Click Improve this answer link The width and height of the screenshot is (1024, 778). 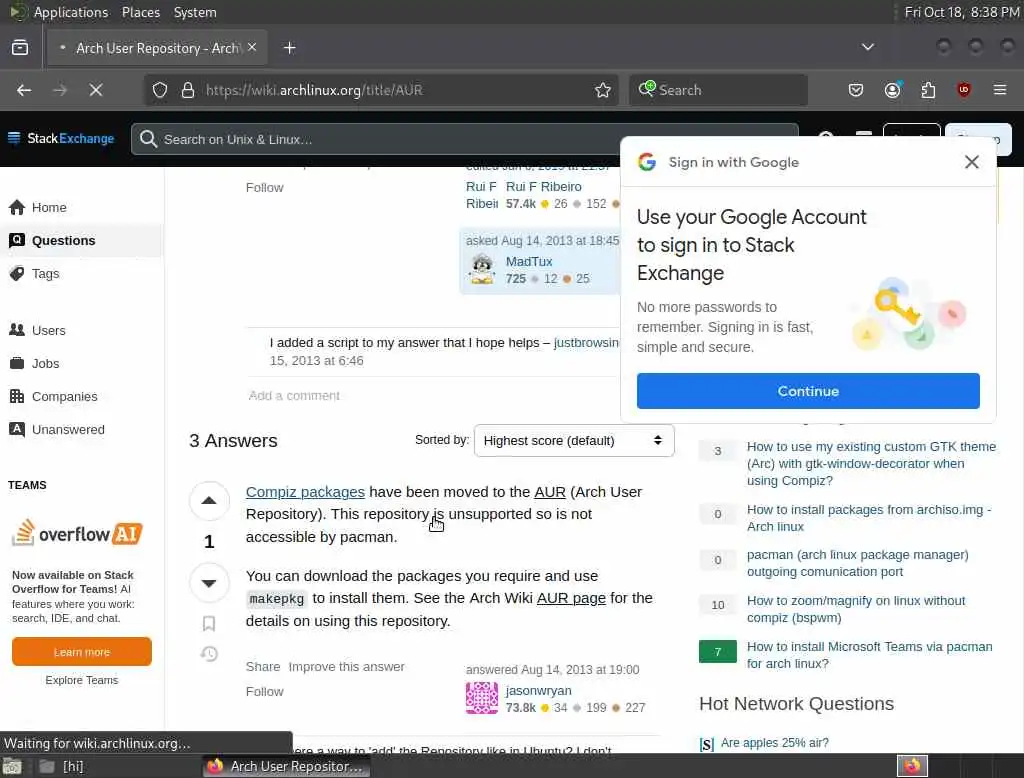(346, 667)
